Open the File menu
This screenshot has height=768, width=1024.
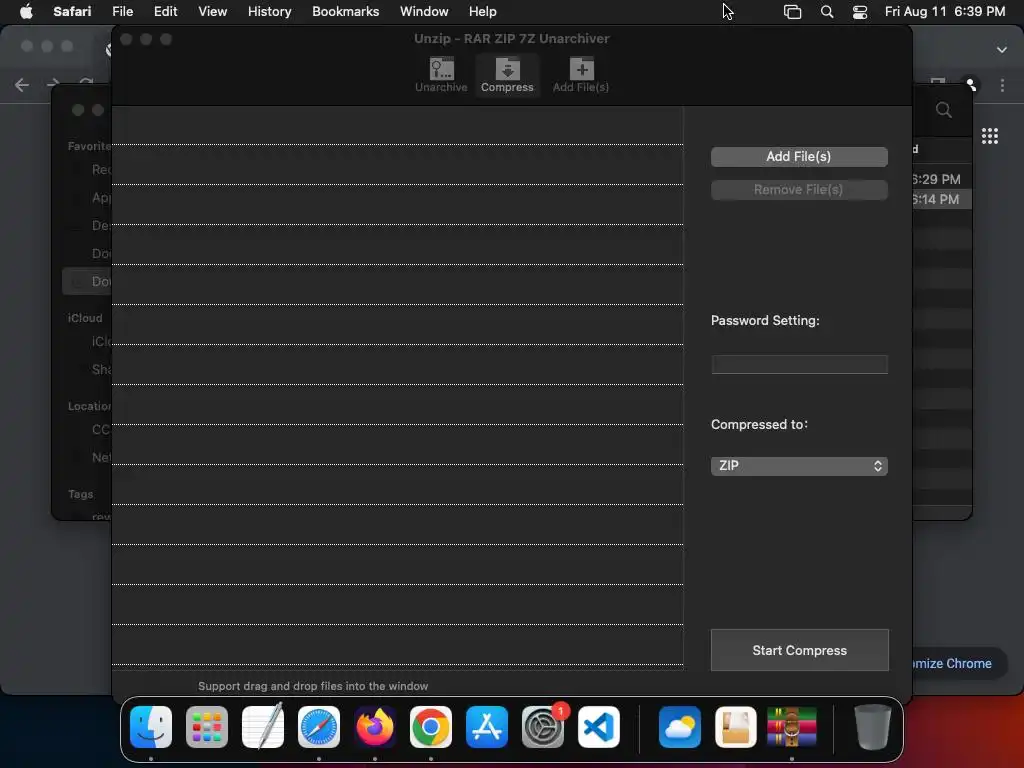coord(123,12)
